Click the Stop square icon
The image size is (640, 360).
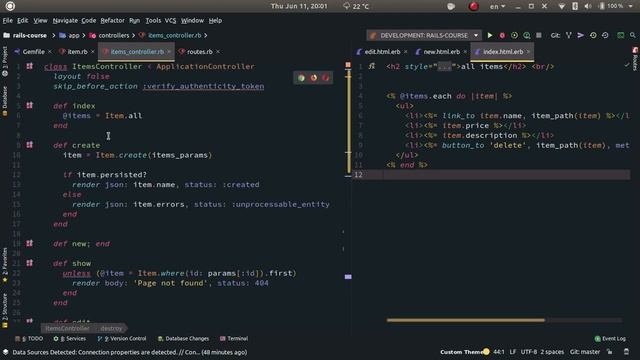pos(539,36)
